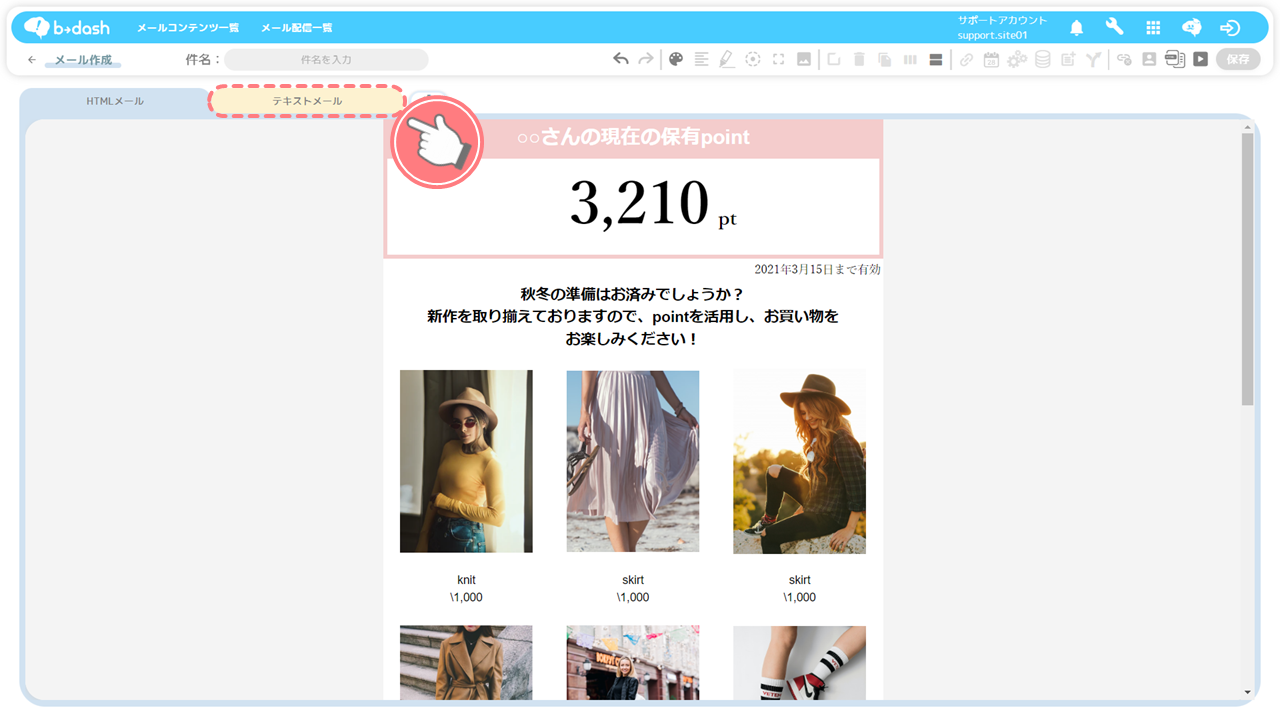Select the woman in hat and plaid shirt photo

pos(800,461)
